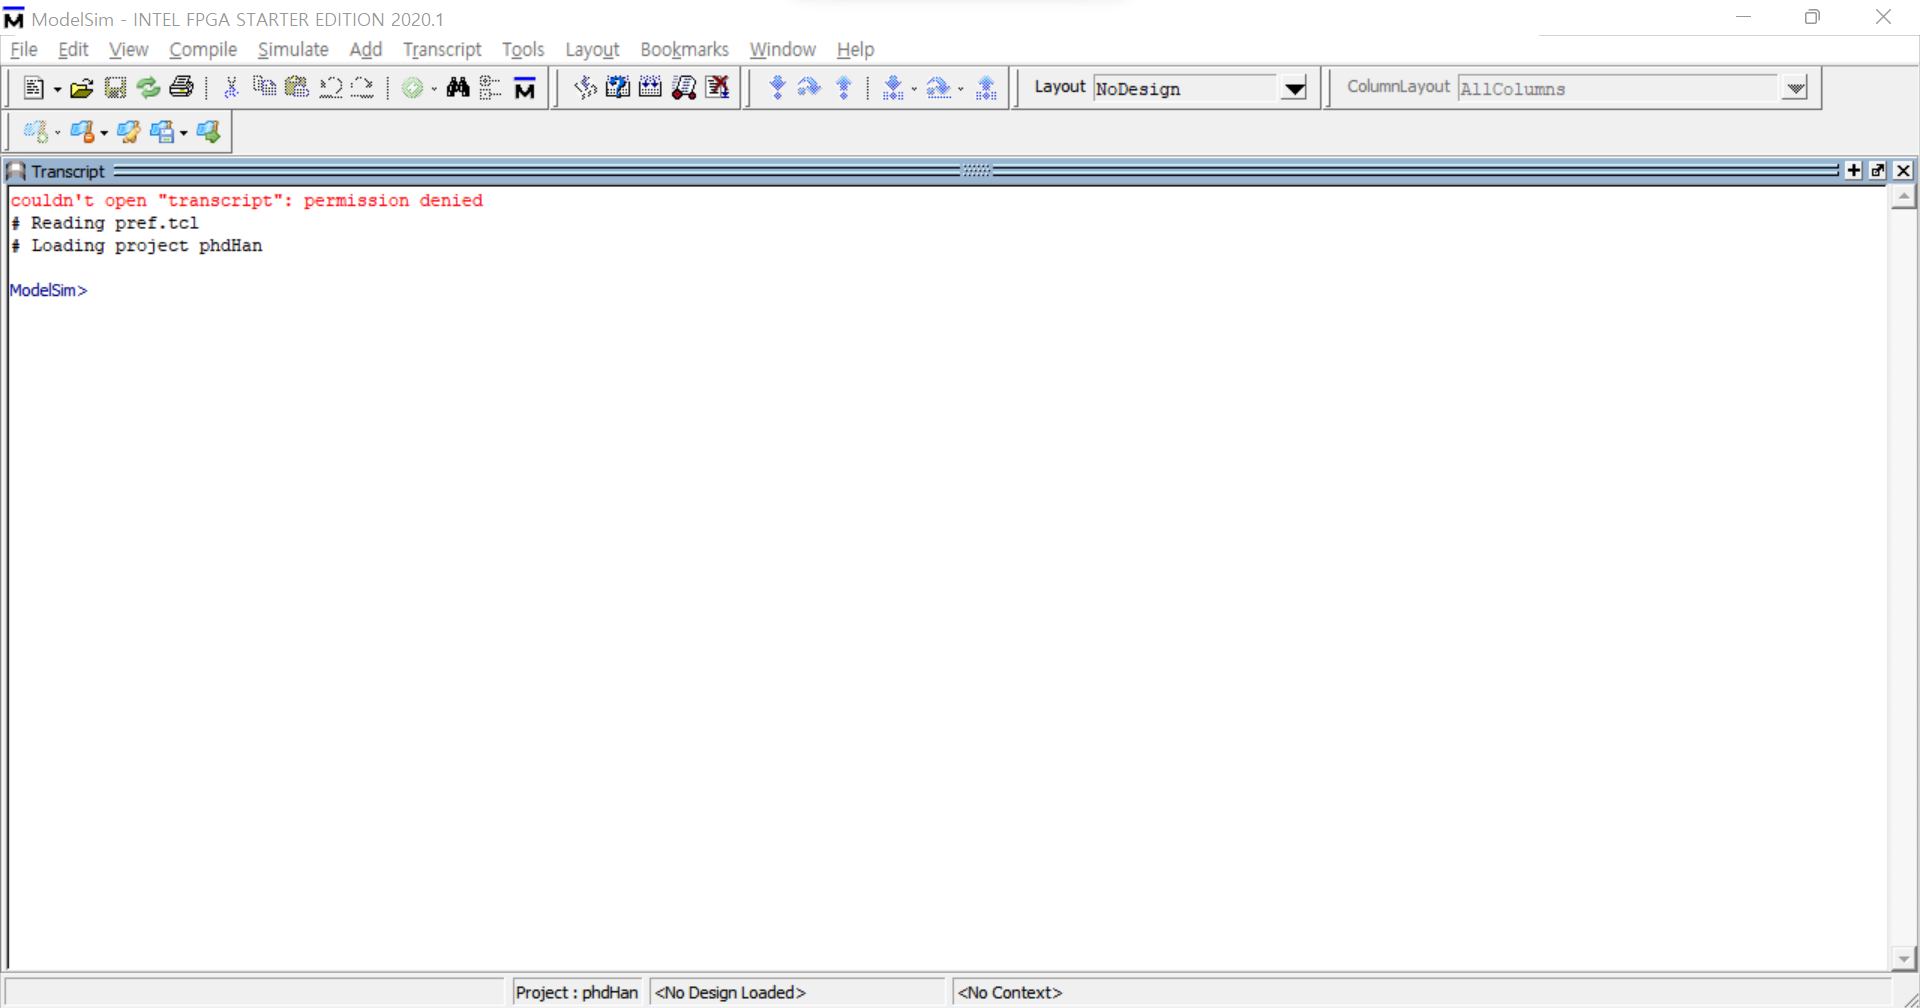Expand the Step Into Current dropdown arrow
Viewport: 1920px width, 1008px height.
pos(914,89)
